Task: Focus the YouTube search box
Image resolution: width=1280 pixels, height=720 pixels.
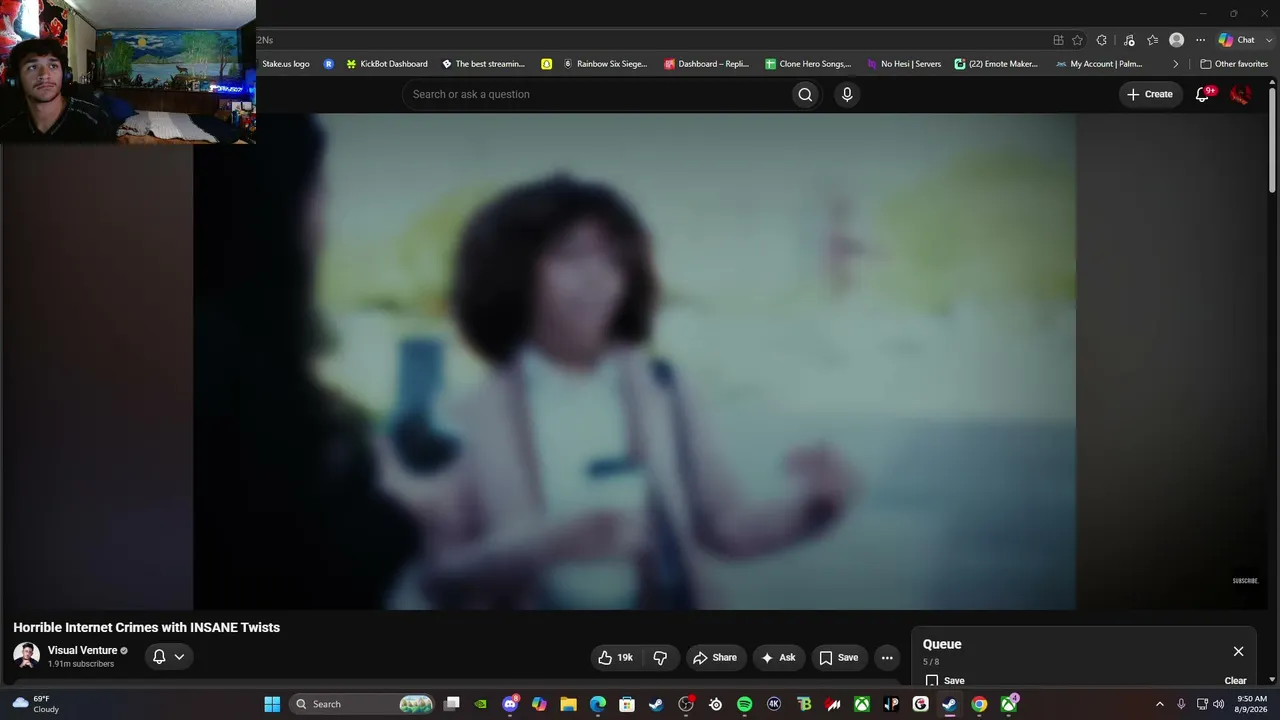Action: point(596,94)
